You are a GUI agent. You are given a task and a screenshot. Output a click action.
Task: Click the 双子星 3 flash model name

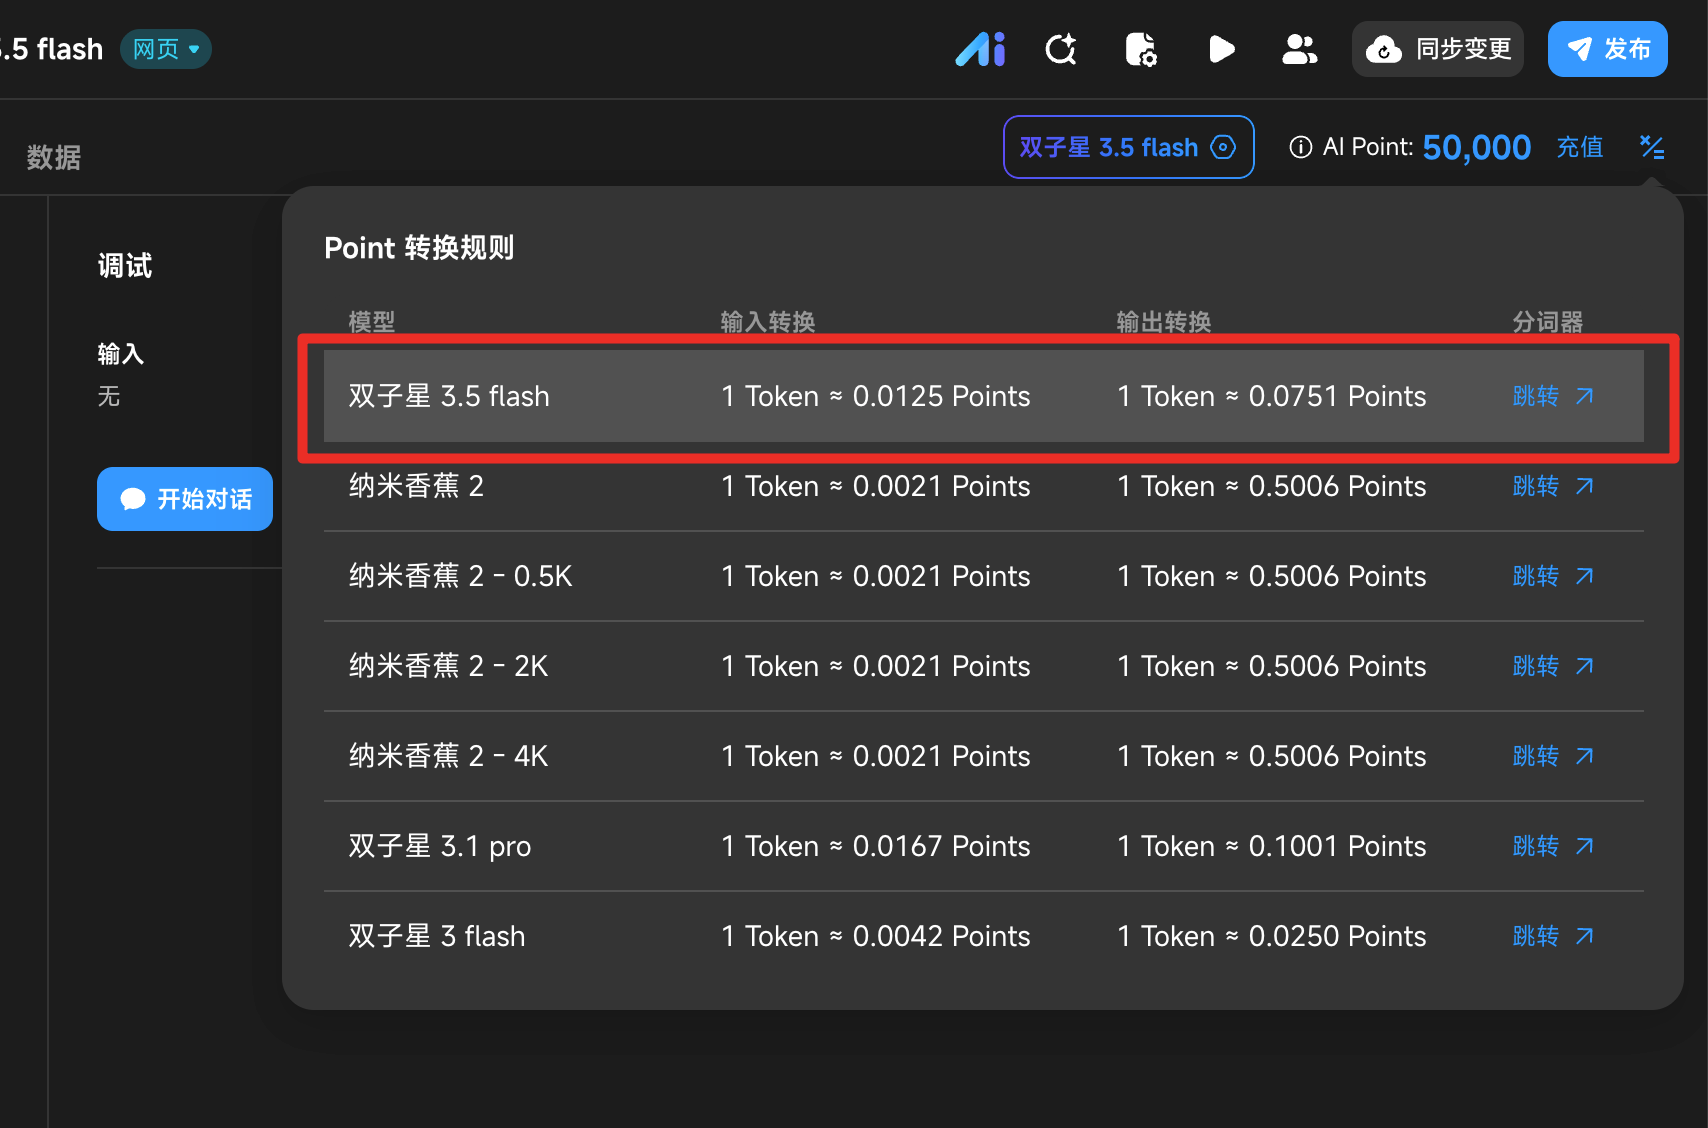[437, 936]
